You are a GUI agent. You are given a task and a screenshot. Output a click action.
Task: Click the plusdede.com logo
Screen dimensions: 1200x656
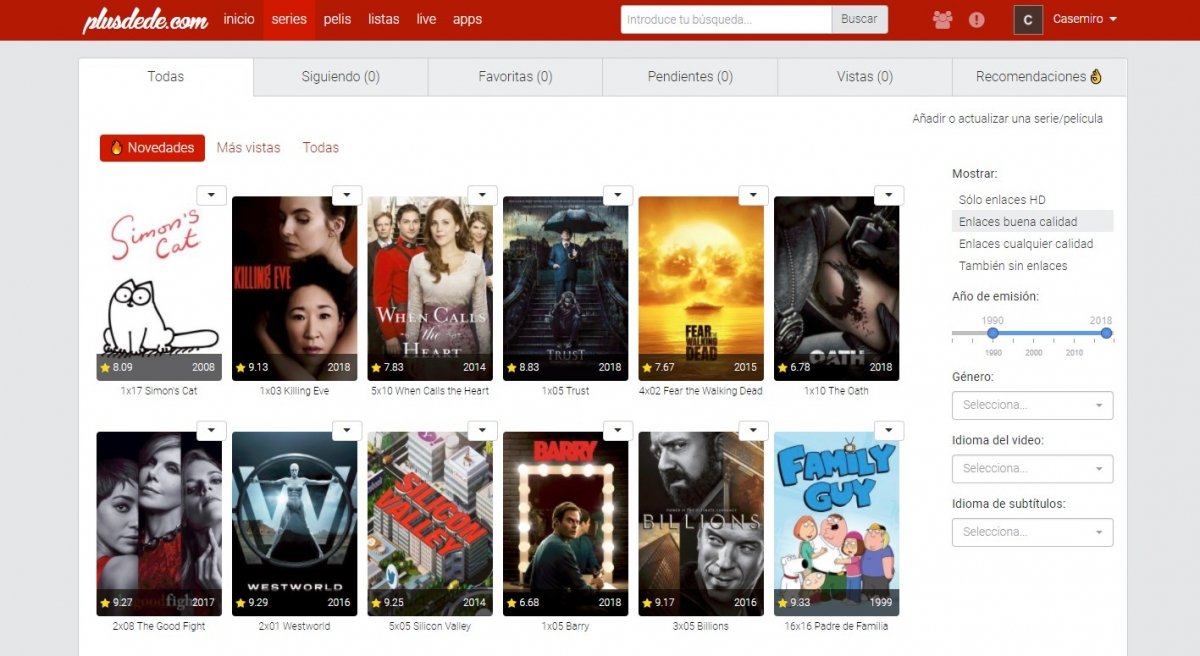click(145, 20)
